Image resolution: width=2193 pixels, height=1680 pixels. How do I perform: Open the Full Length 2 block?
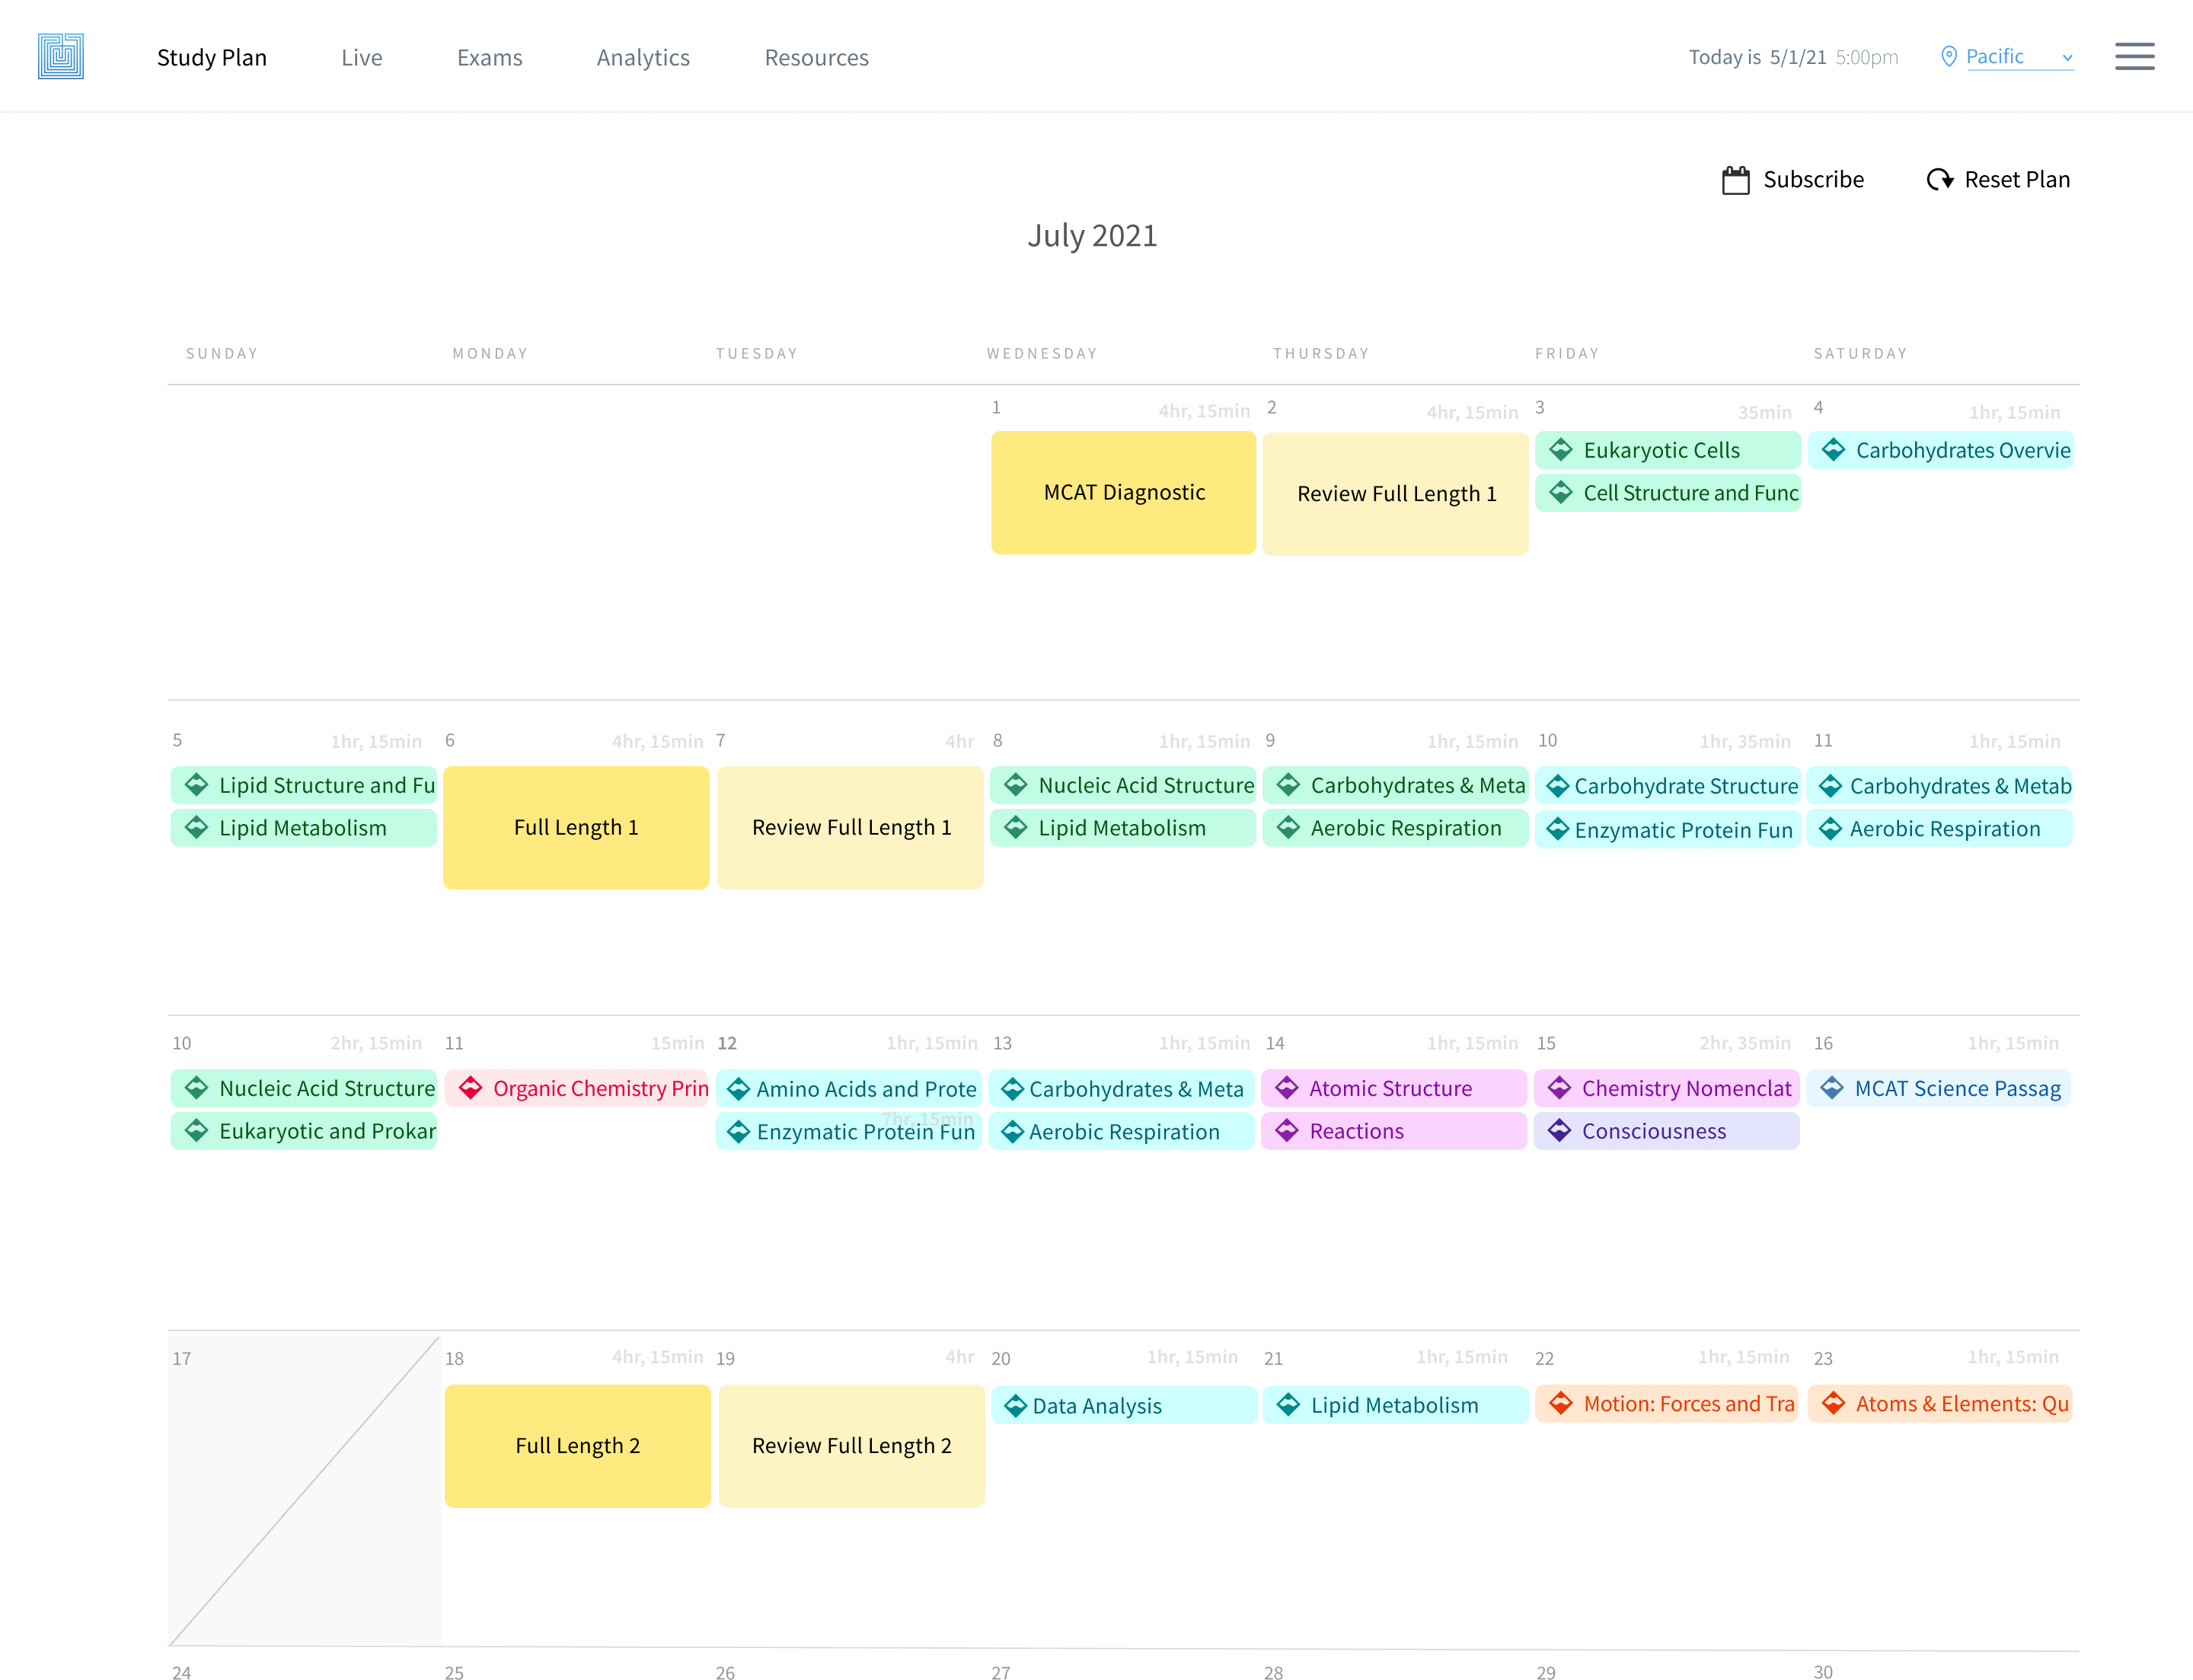tap(577, 1446)
